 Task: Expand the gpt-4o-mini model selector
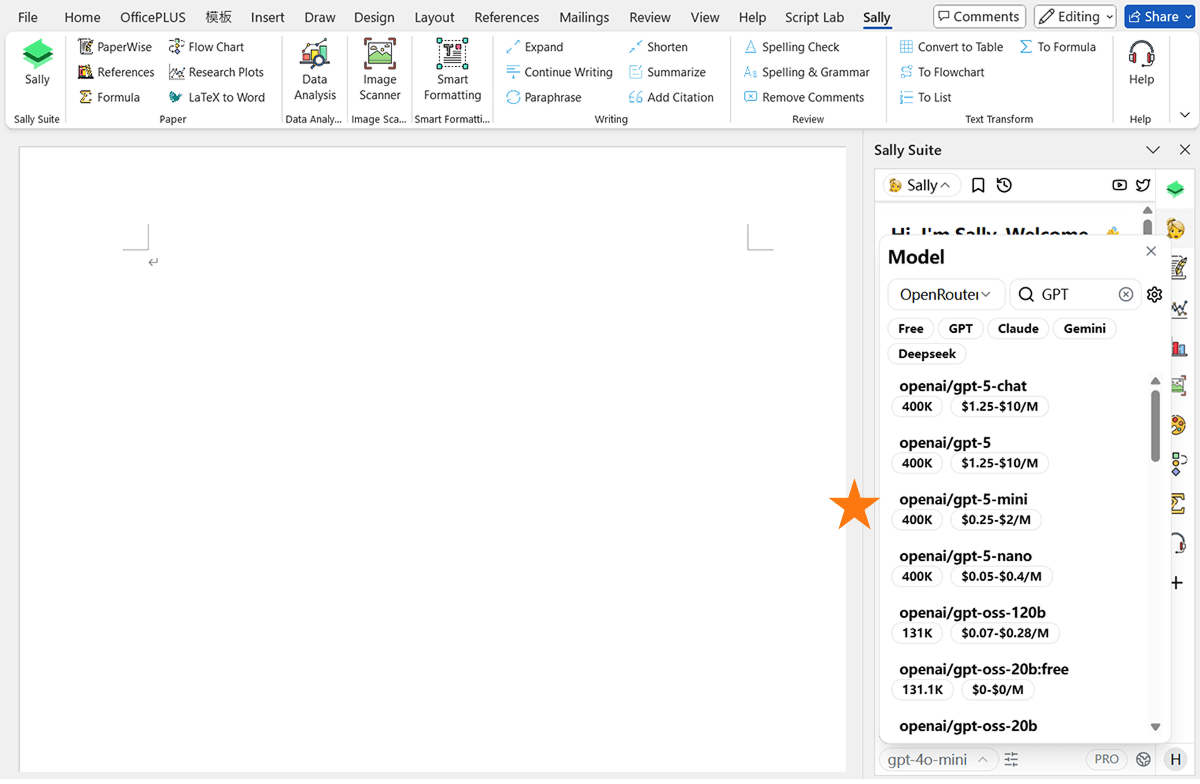click(x=938, y=759)
